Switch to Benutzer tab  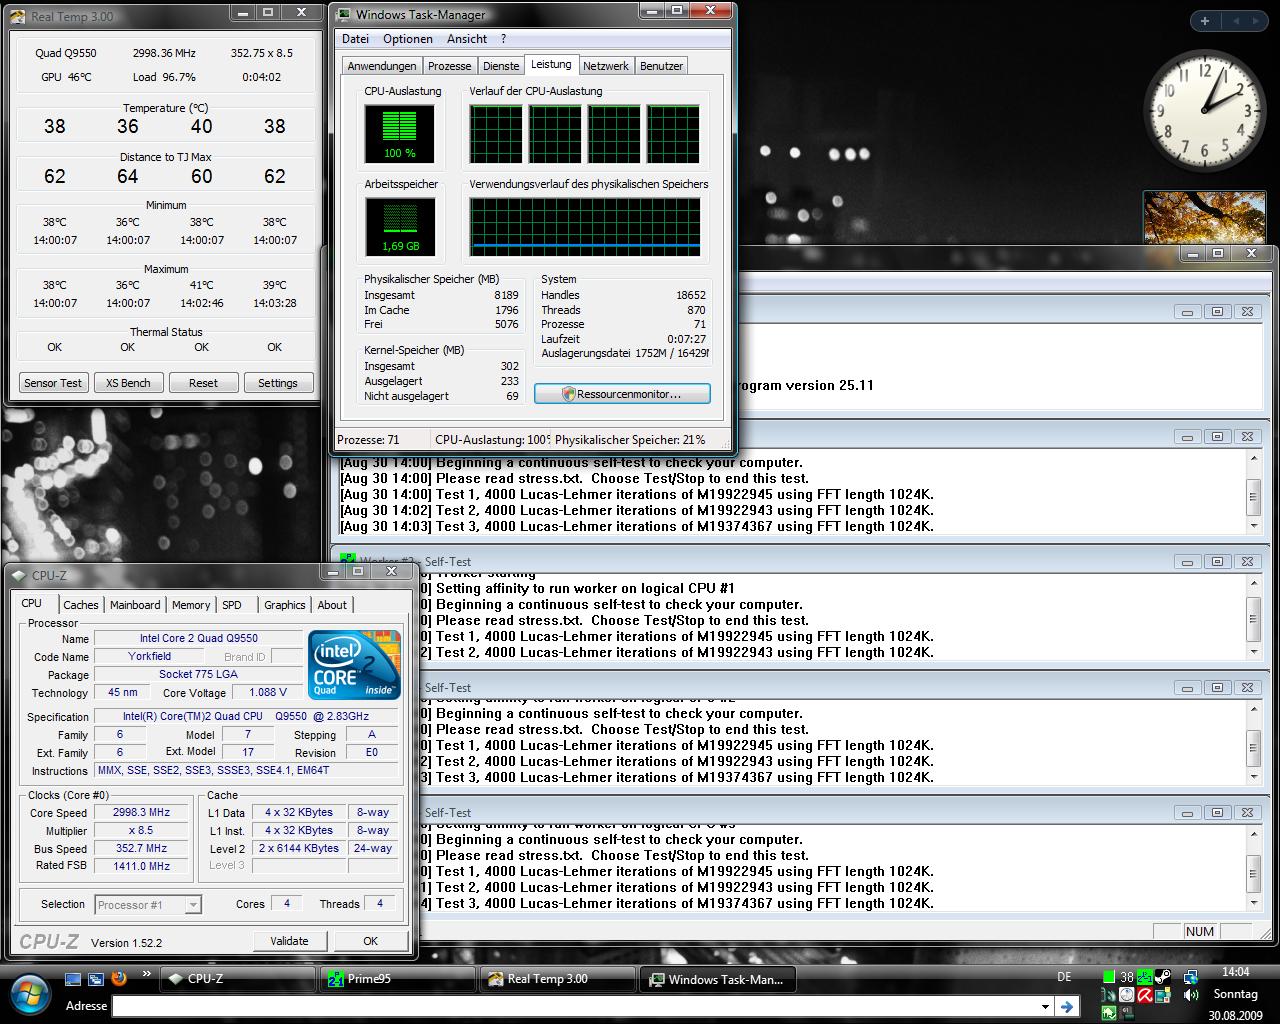click(662, 66)
